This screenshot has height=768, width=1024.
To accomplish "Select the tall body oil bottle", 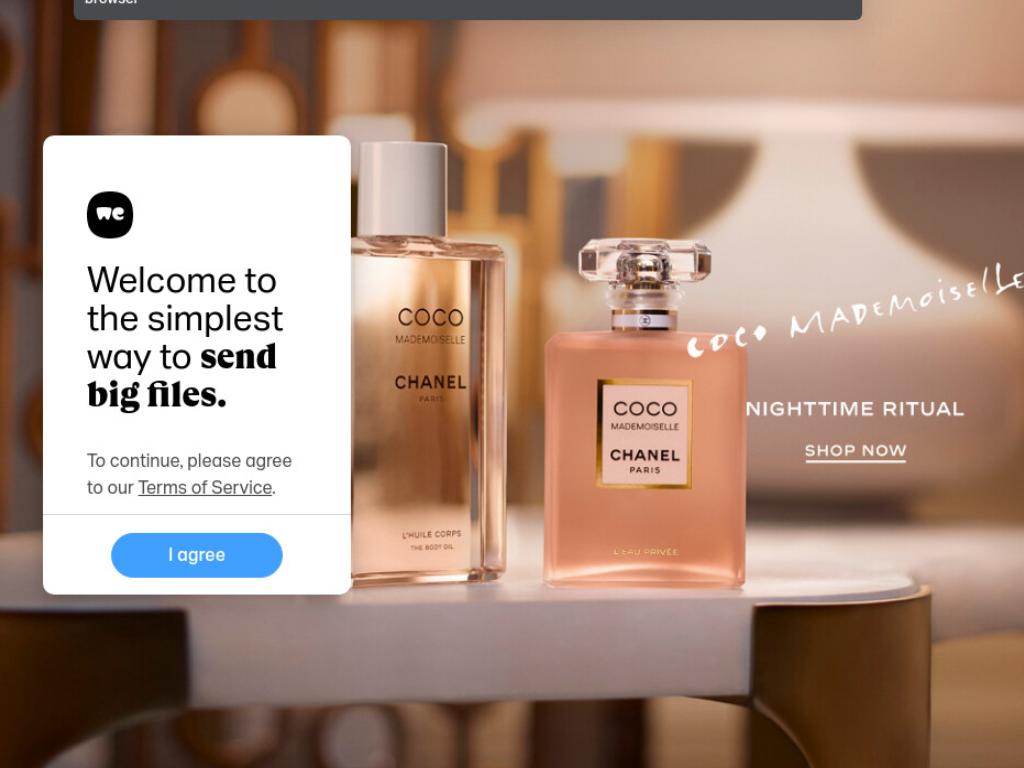I will pos(427,362).
